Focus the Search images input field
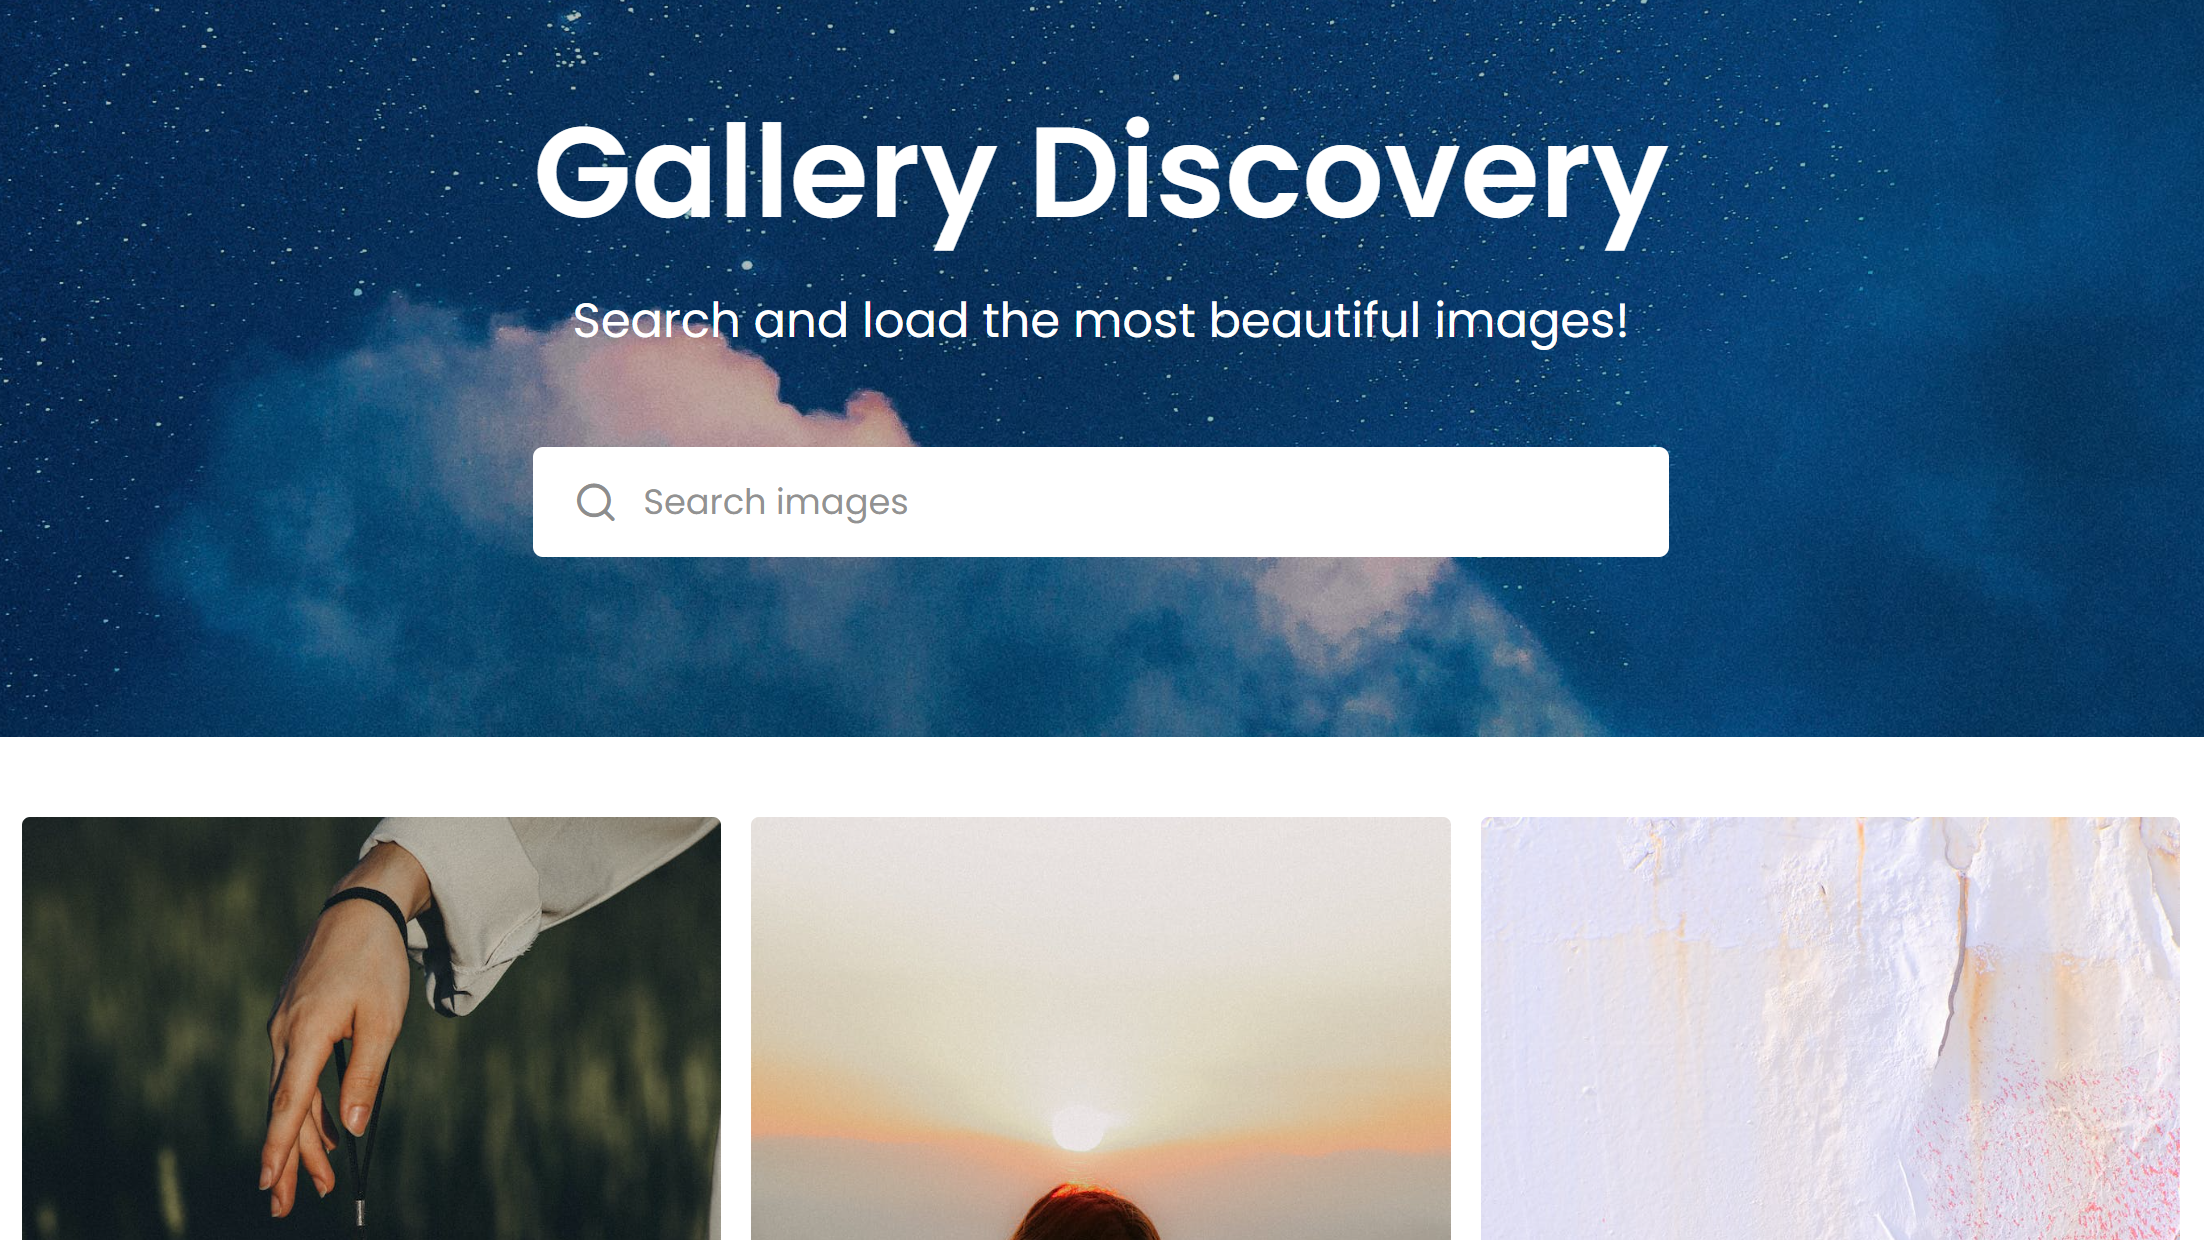This screenshot has height=1240, width=2204. [x=1100, y=502]
